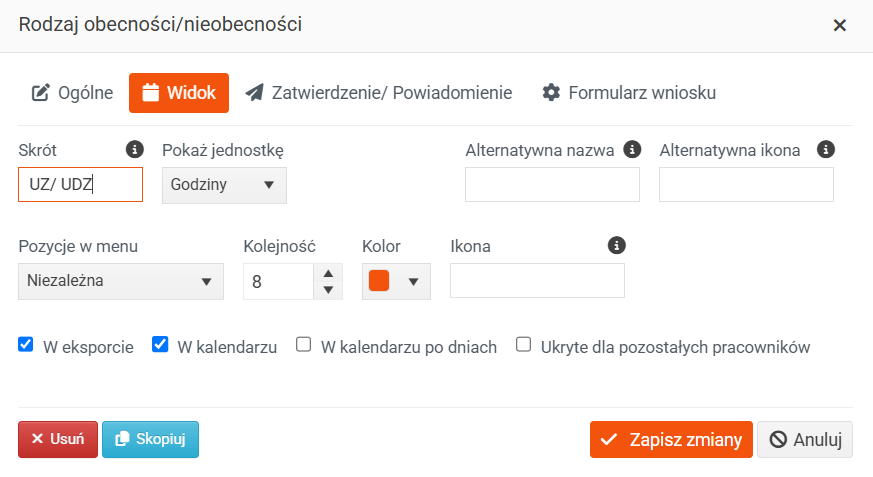The height and width of the screenshot is (477, 873).
Task: Close the dialog with the X icon
Action: pos(840,25)
